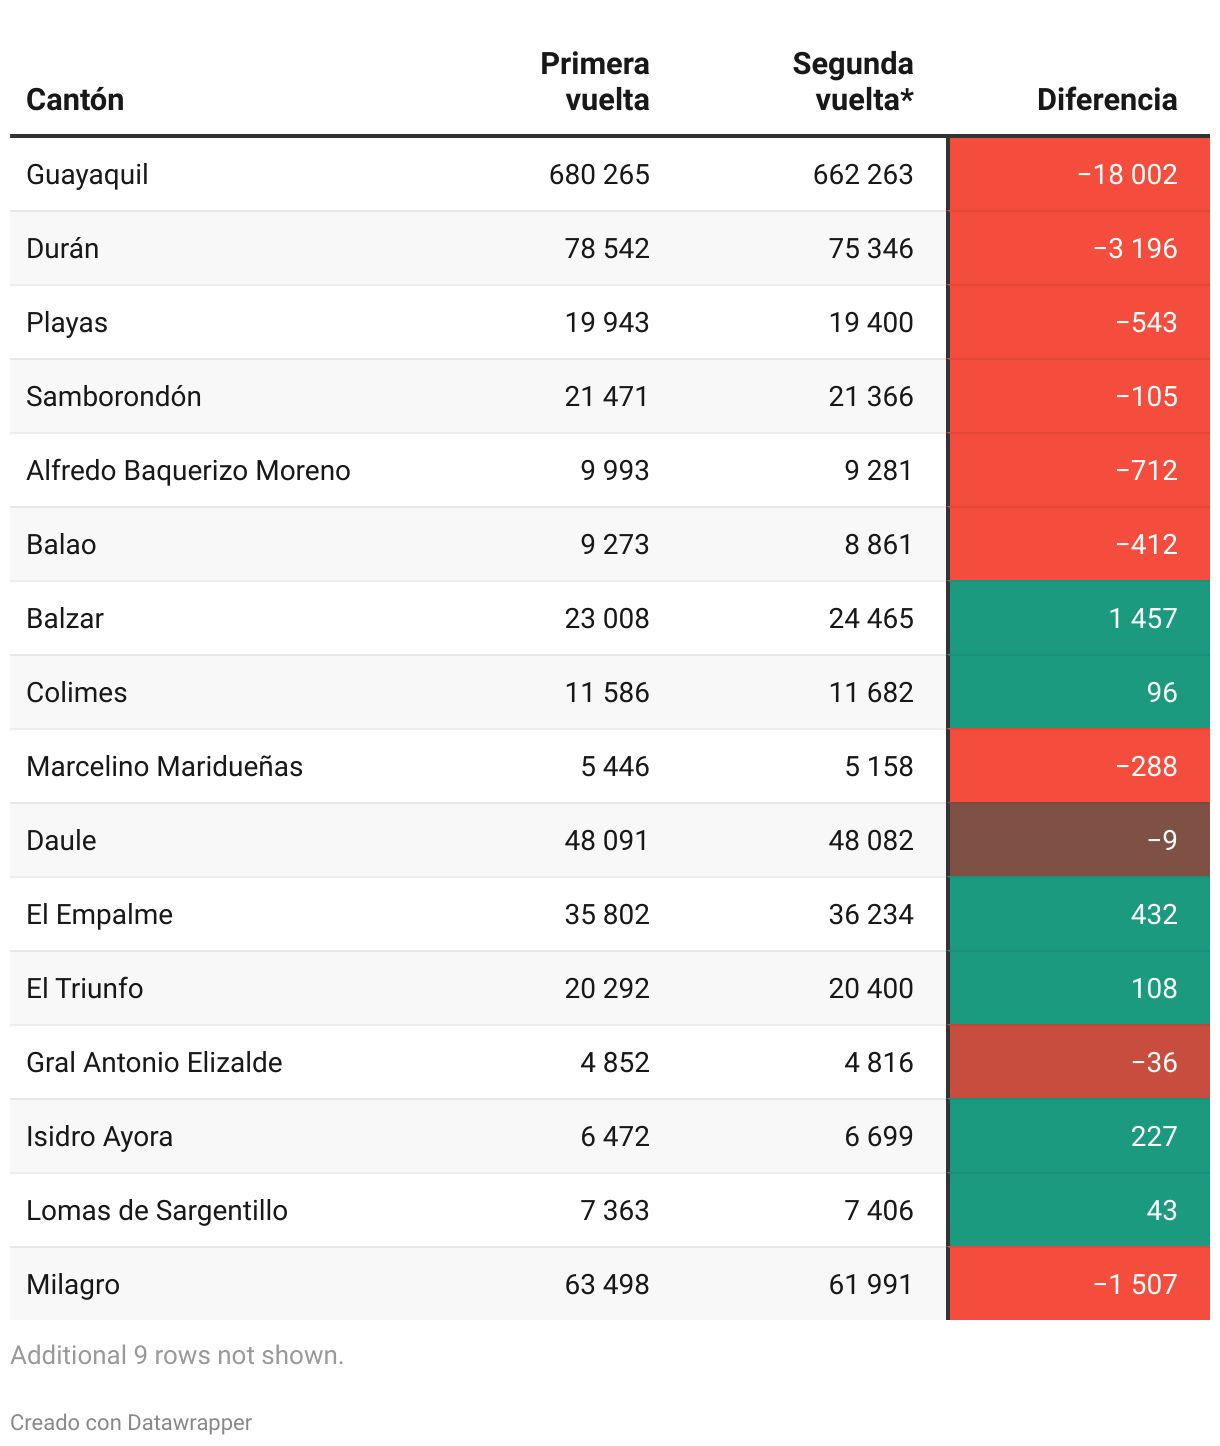This screenshot has height=1446, width=1220.
Task: Select the Lomas de Sargentillo canton name
Action: click(x=157, y=1211)
